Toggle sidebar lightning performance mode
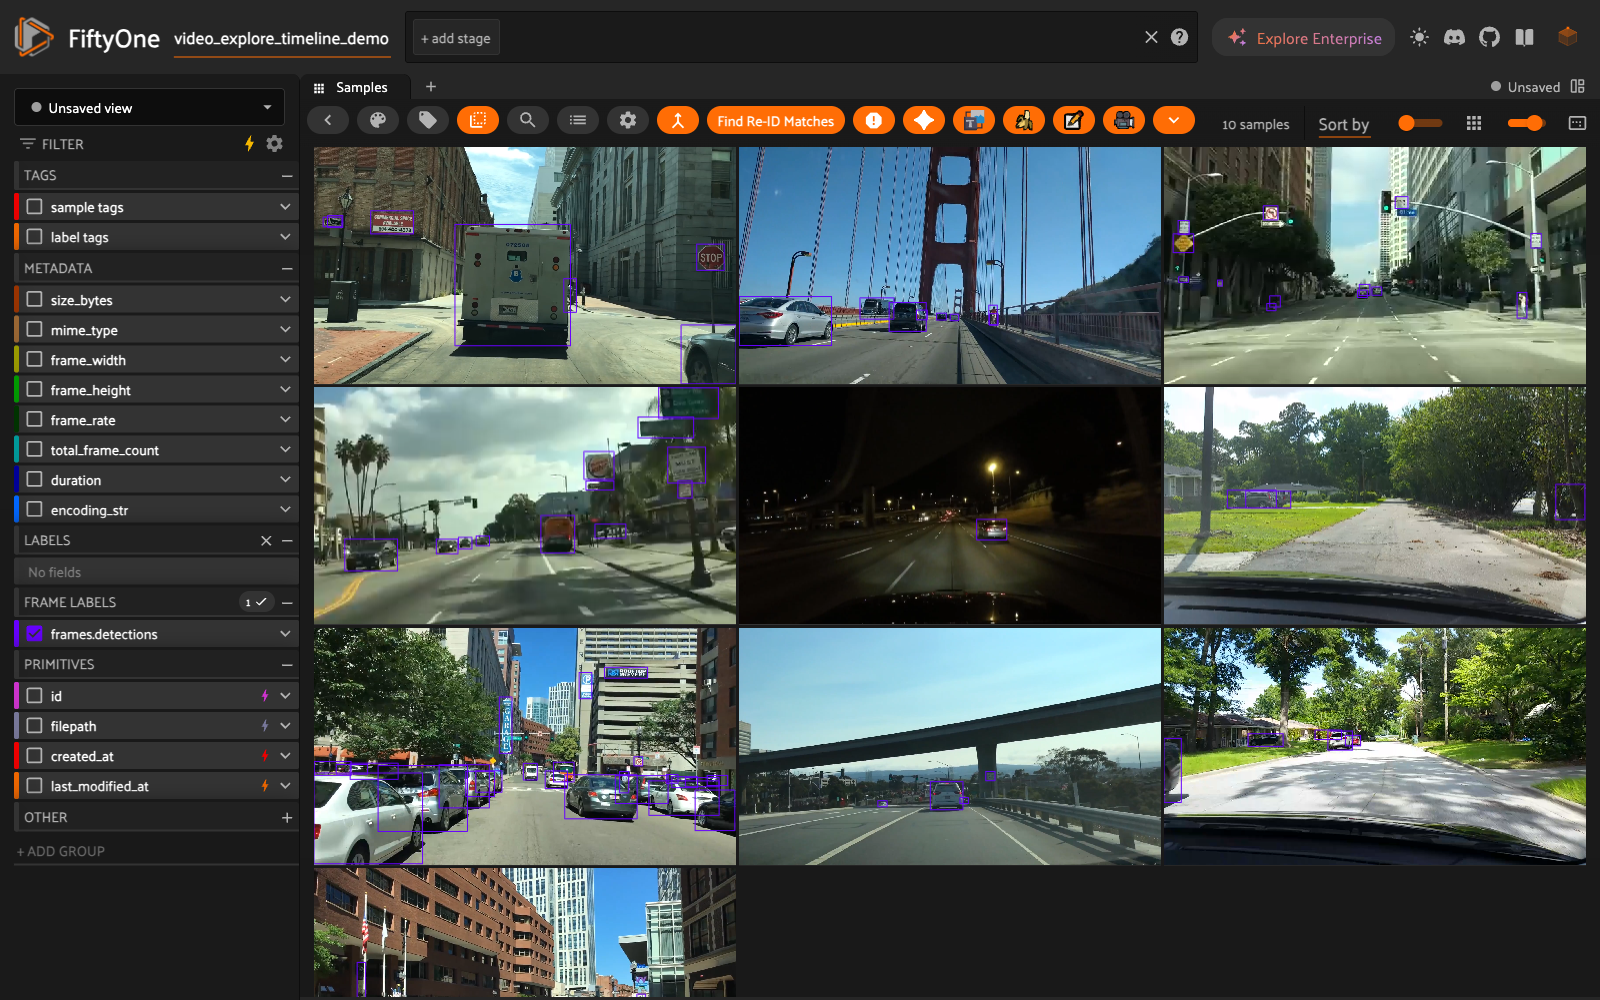Image resolution: width=1600 pixels, height=1000 pixels. pos(250,144)
